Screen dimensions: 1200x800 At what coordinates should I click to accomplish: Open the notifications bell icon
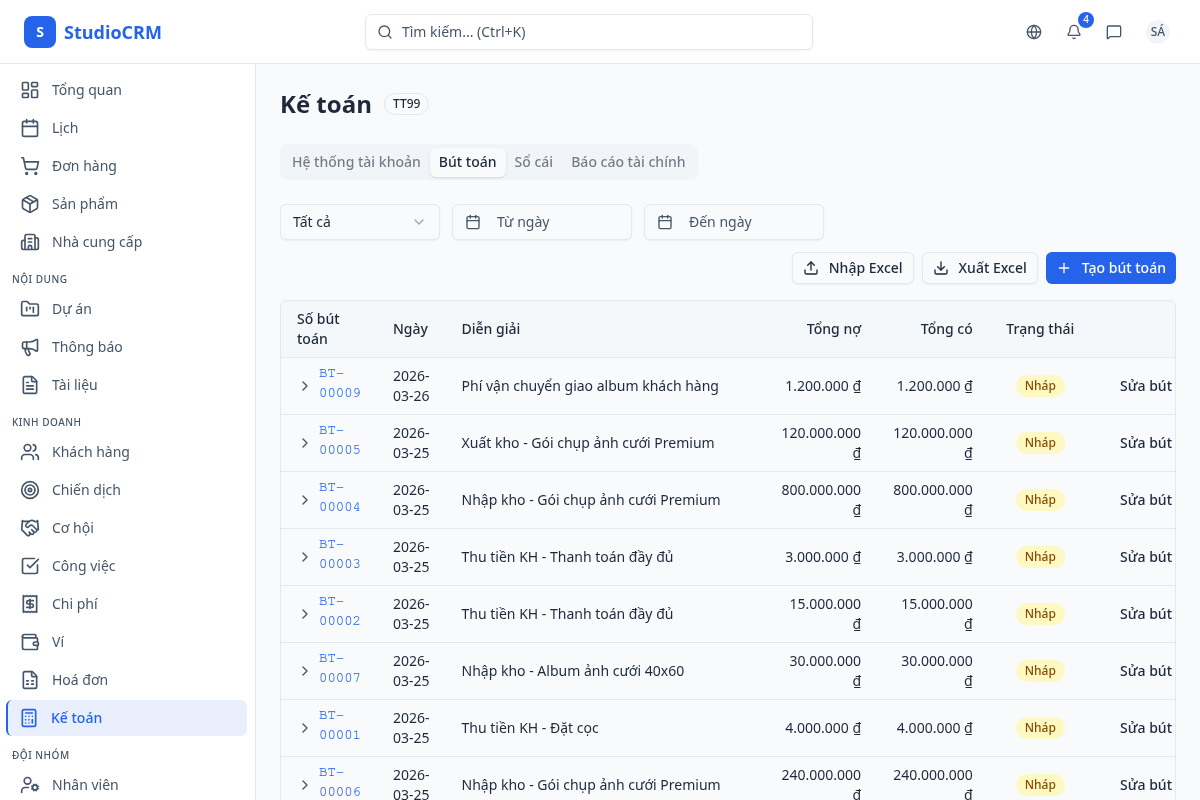tap(1074, 32)
